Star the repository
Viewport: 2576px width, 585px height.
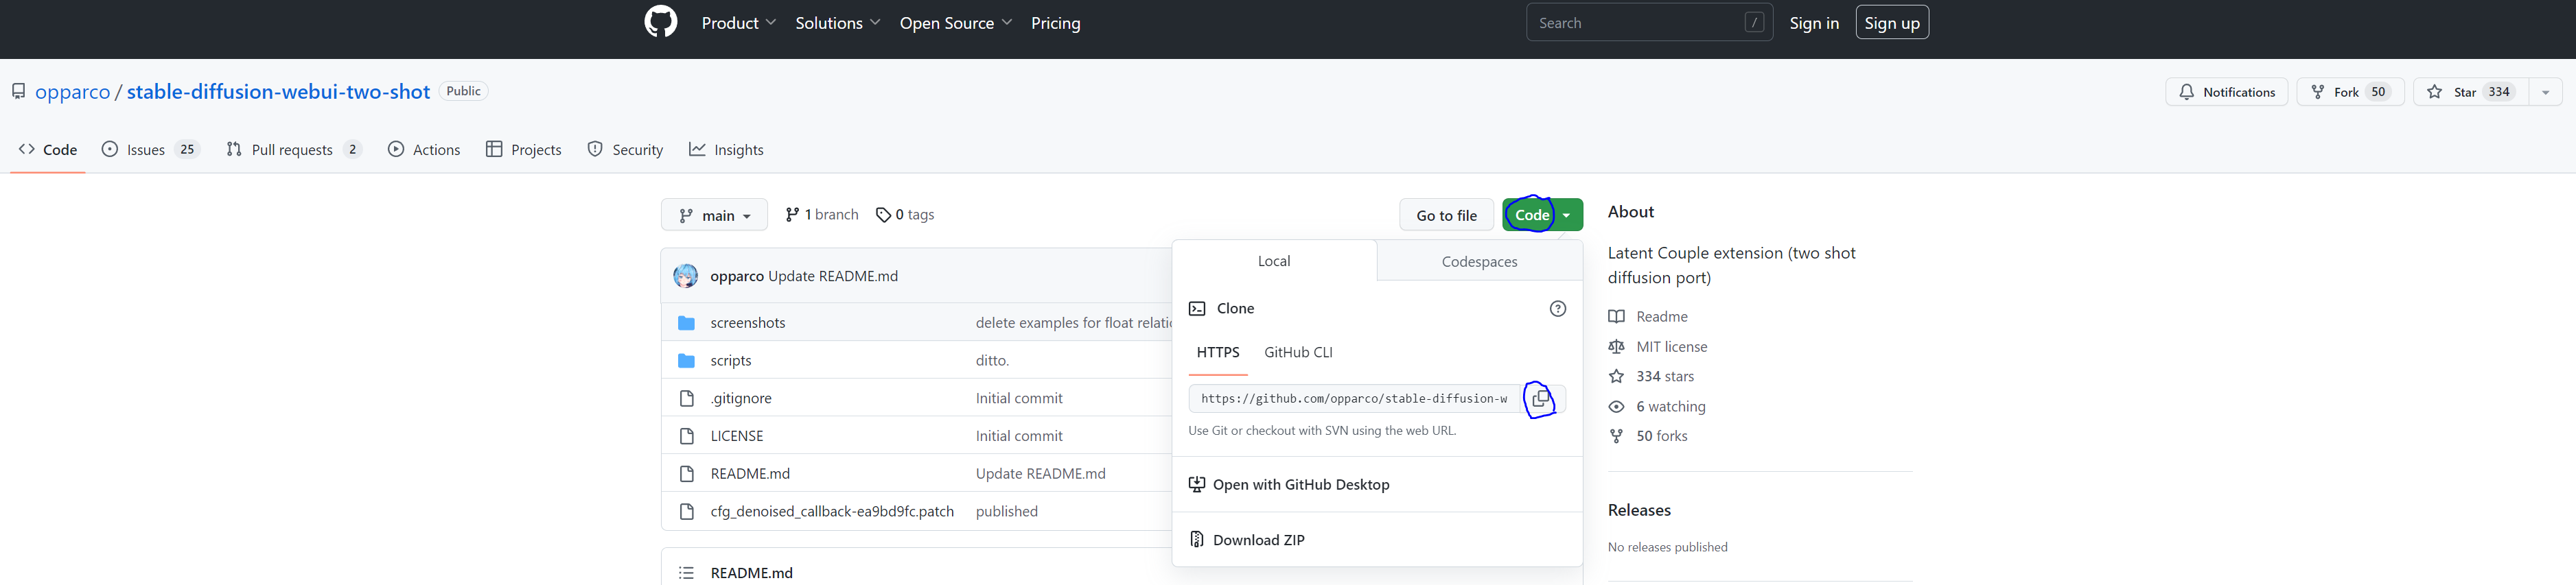pos(2470,92)
